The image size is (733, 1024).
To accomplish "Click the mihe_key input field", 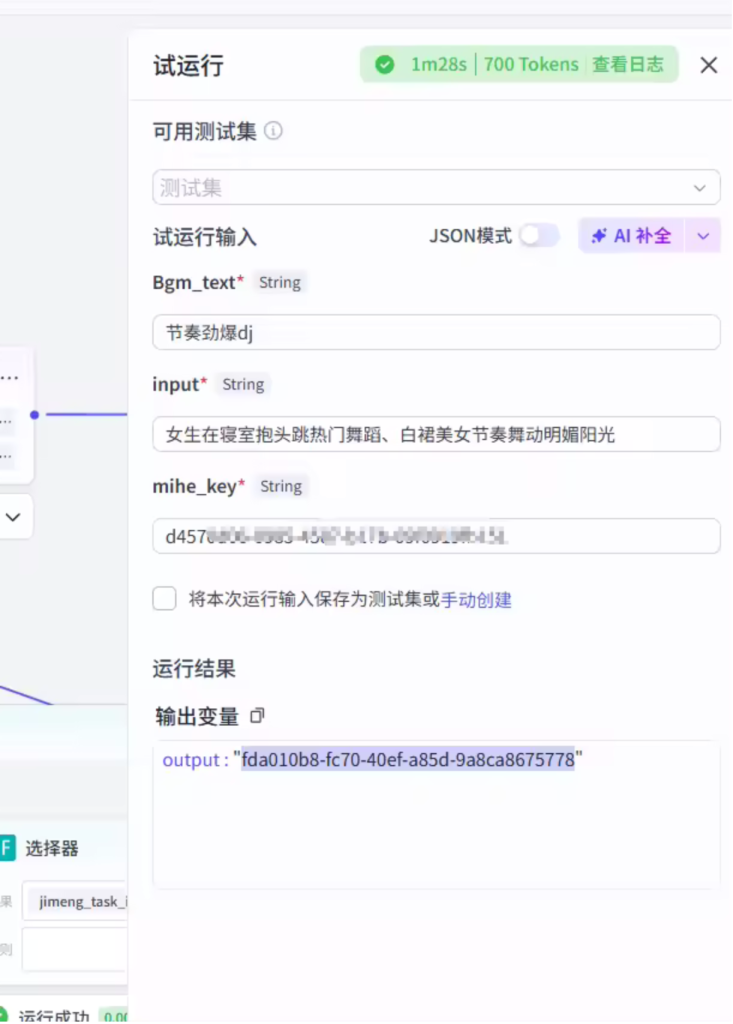I will (x=436, y=536).
